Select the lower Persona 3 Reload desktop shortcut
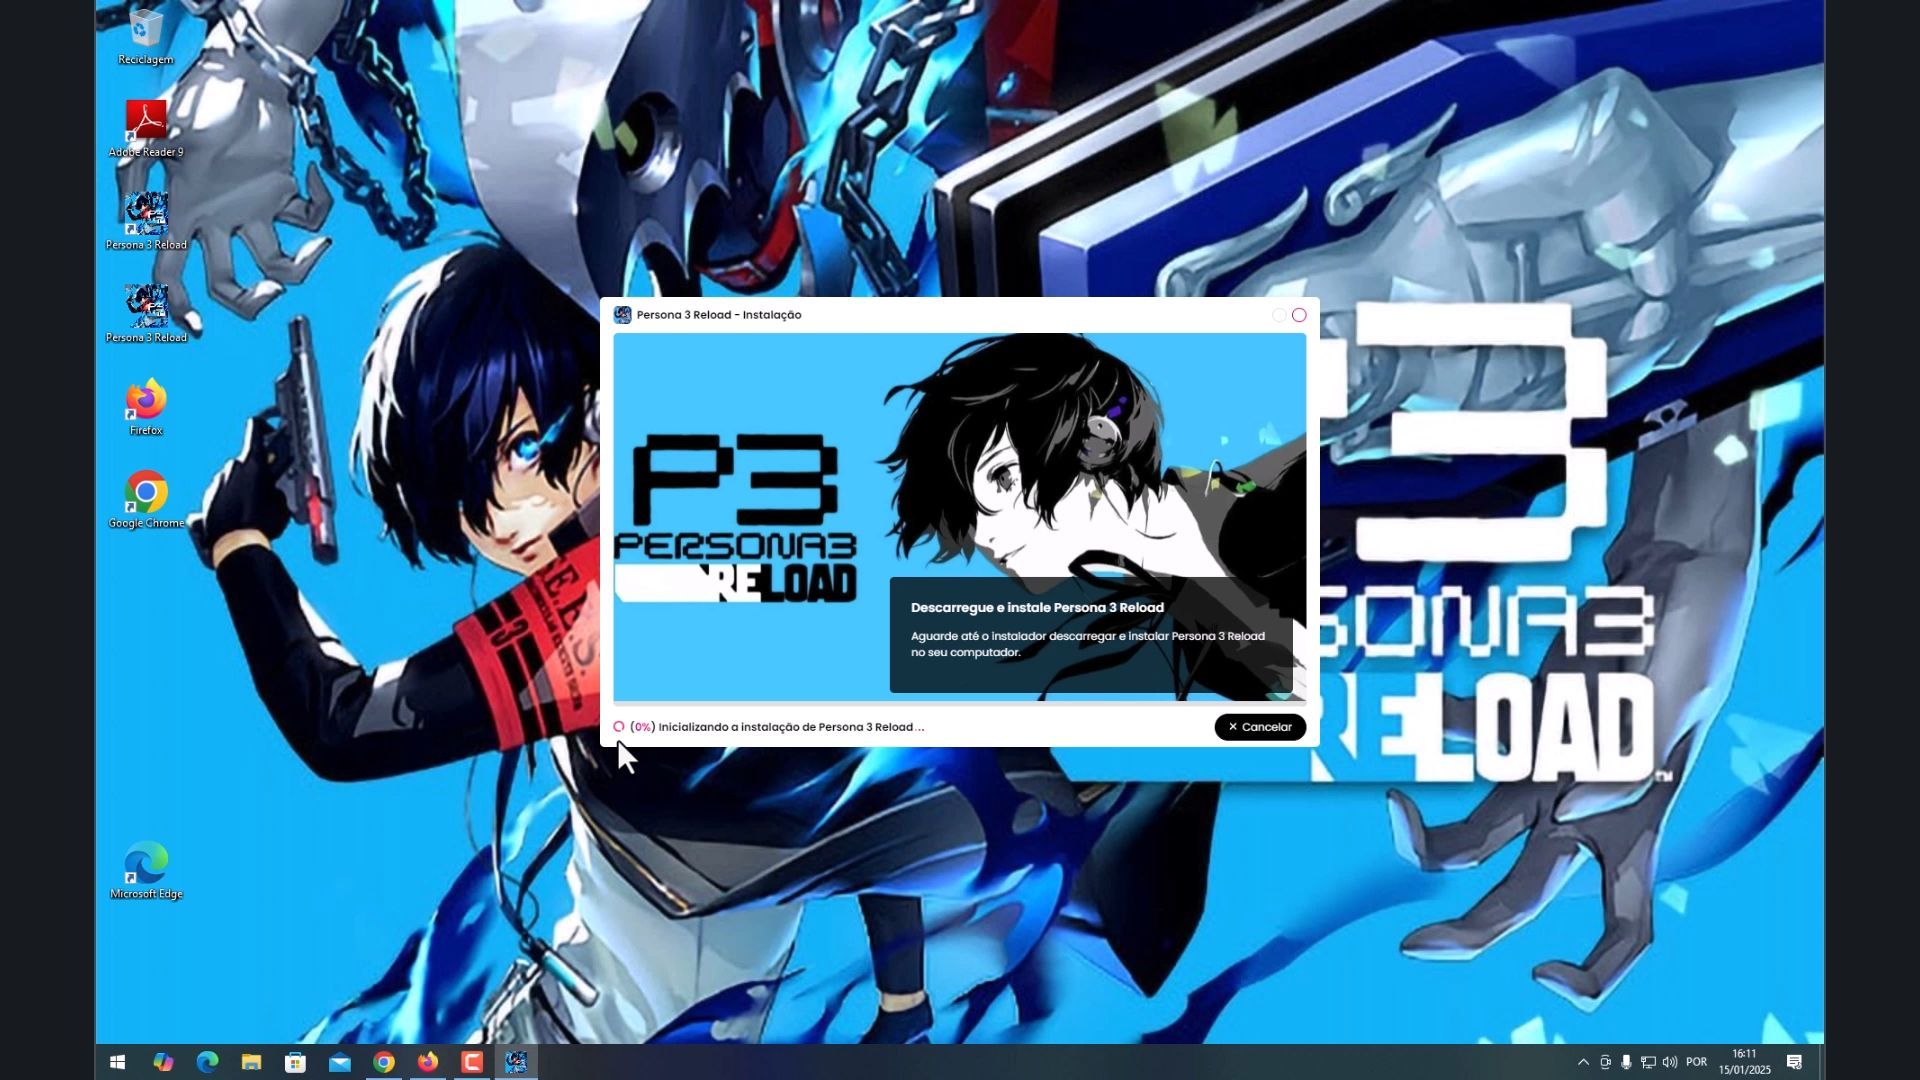The height and width of the screenshot is (1080, 1920). point(146,314)
